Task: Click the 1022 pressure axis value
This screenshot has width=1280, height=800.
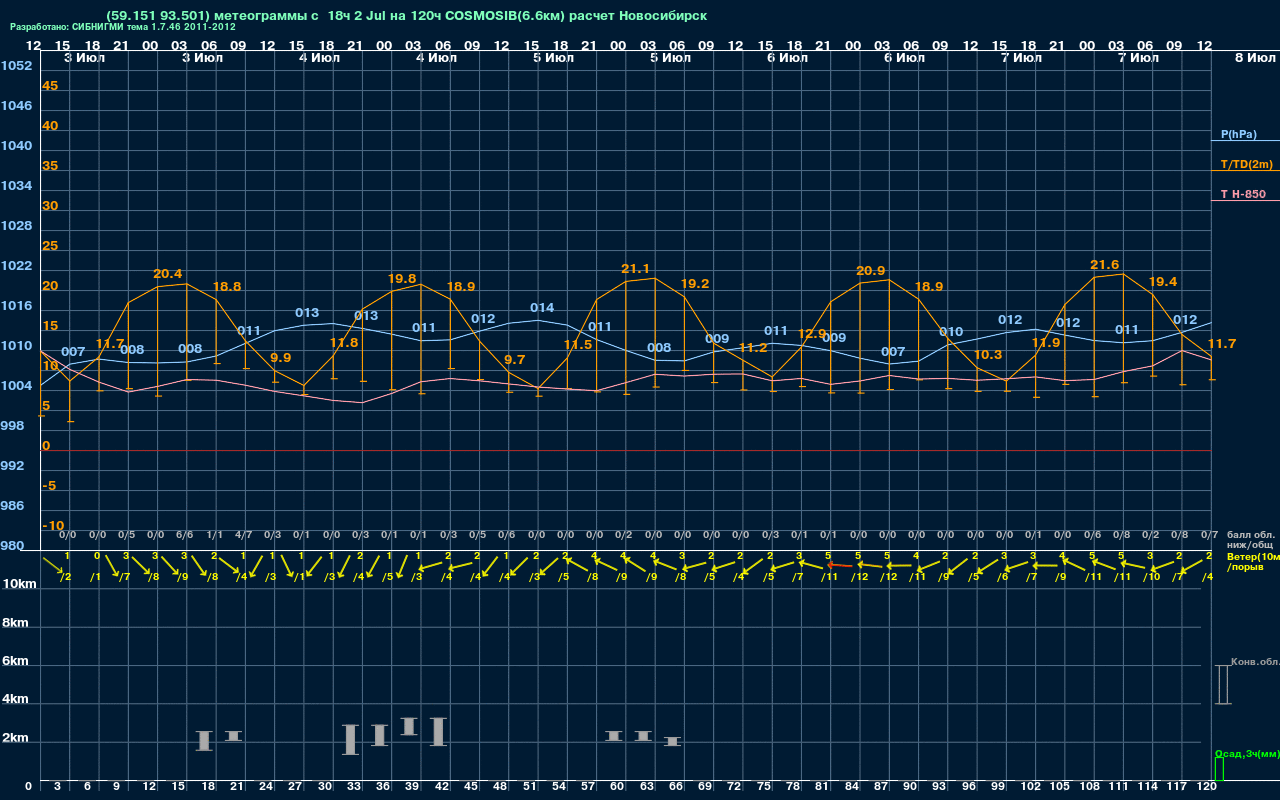Action: [16, 266]
